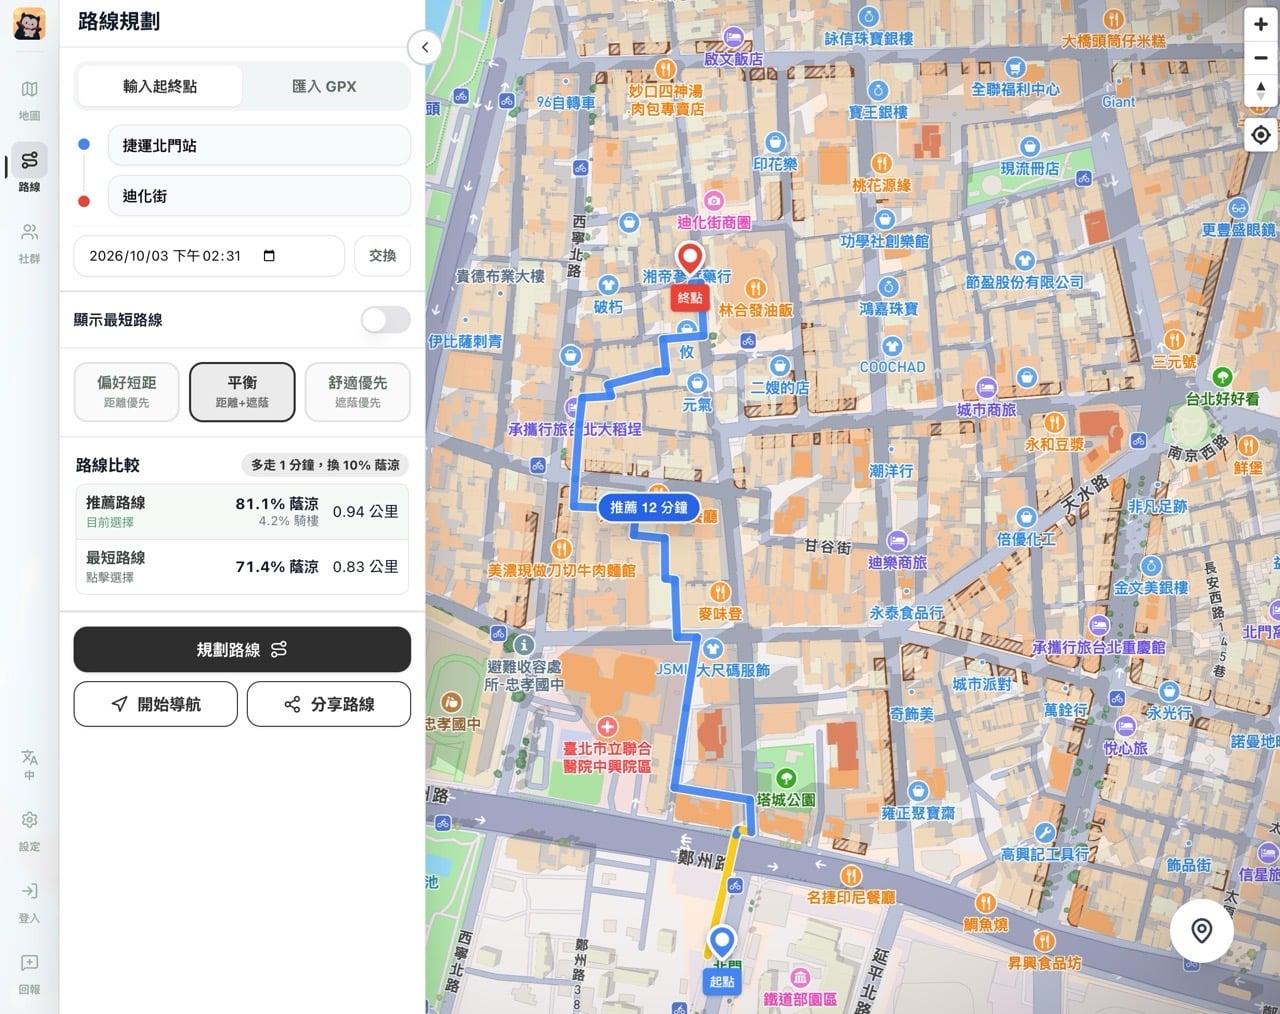The image size is (1280, 1014).
Task: Zoom in on the map
Action: [1260, 24]
